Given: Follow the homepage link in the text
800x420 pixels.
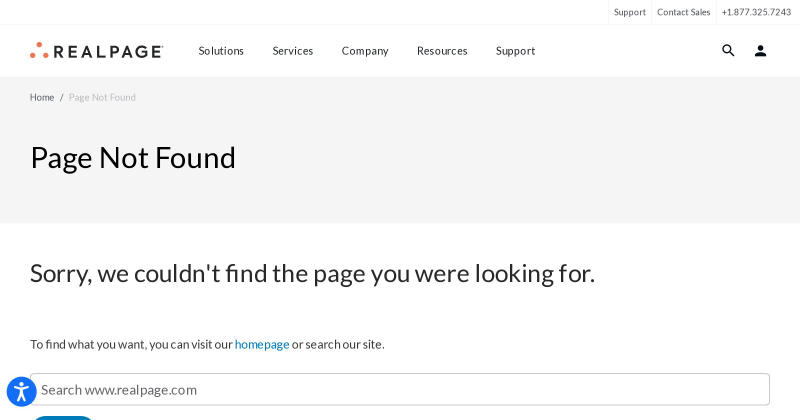Looking at the screenshot, I should 262,344.
